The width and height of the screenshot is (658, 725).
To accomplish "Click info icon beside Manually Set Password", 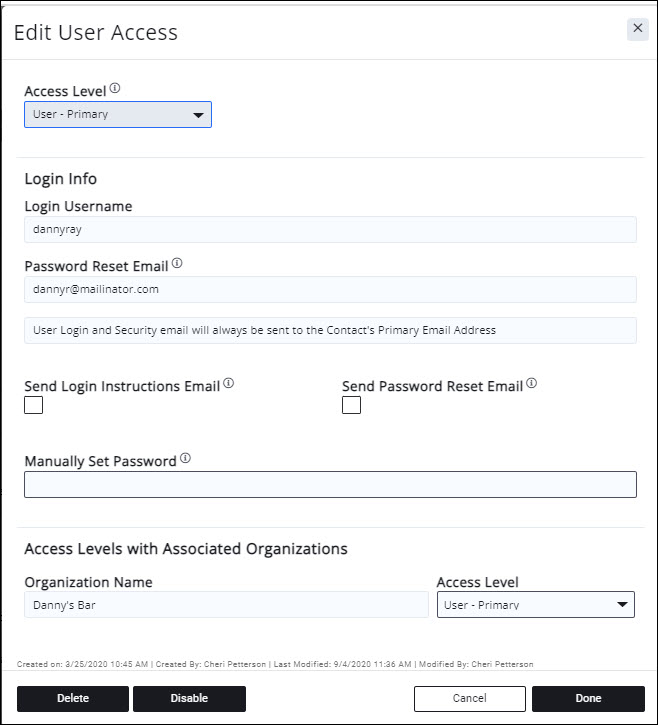I will coord(185,459).
